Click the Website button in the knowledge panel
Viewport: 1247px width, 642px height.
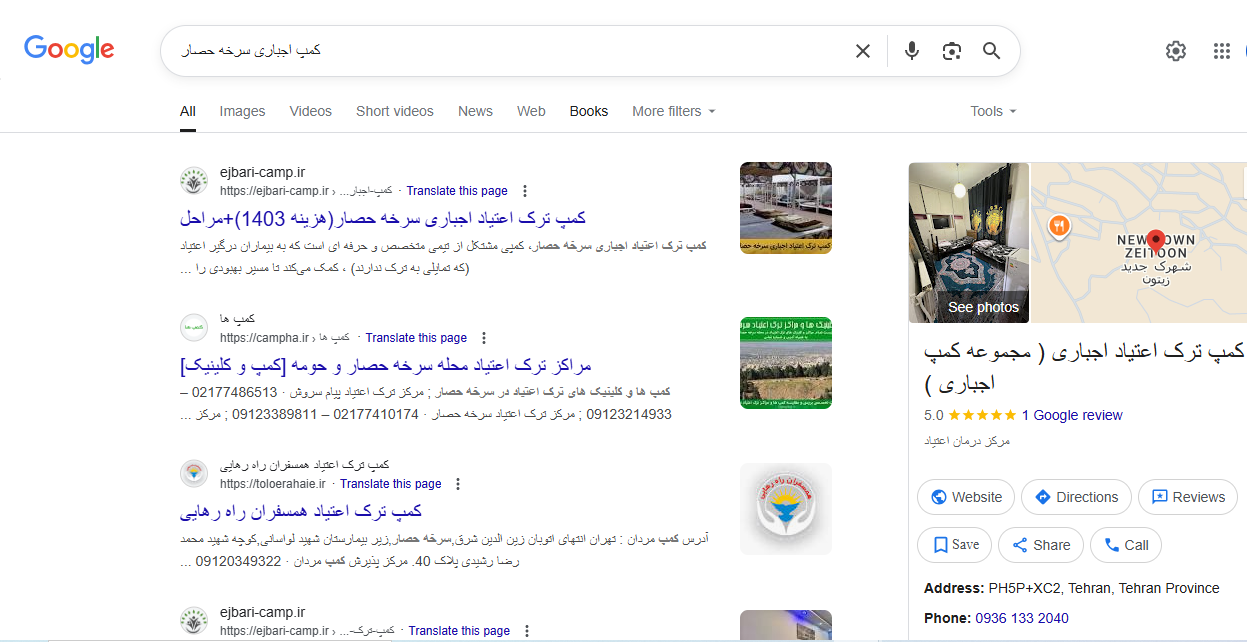tap(966, 497)
